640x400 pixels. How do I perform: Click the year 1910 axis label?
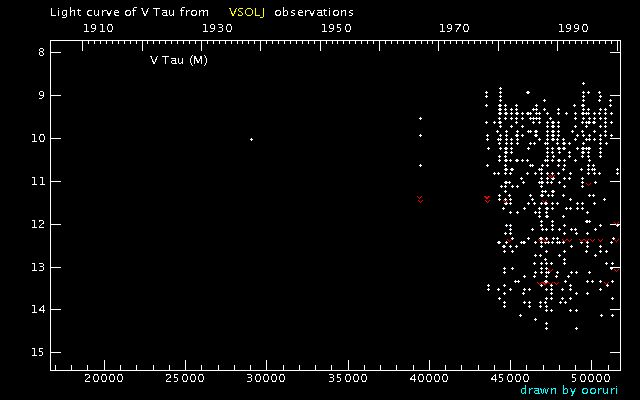click(x=98, y=28)
